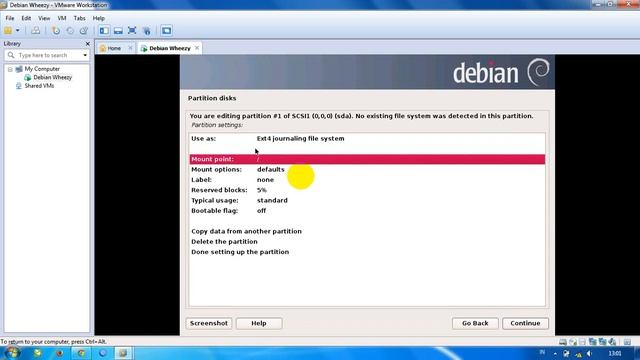
Task: Click the system tray volume icon
Action: (x=589, y=353)
